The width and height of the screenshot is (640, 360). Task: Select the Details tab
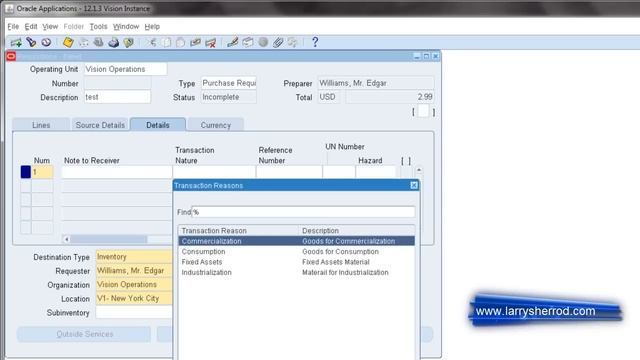click(158, 125)
